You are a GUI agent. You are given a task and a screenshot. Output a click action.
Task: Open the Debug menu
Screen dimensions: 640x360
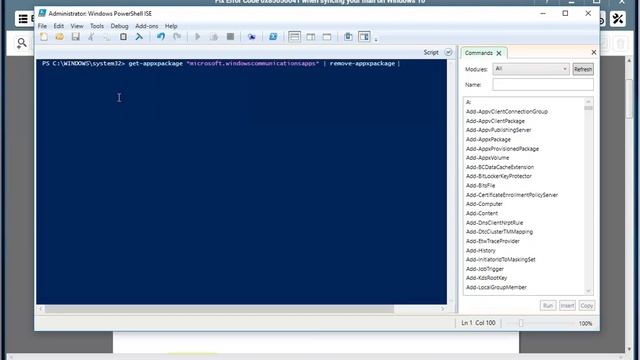(119, 26)
